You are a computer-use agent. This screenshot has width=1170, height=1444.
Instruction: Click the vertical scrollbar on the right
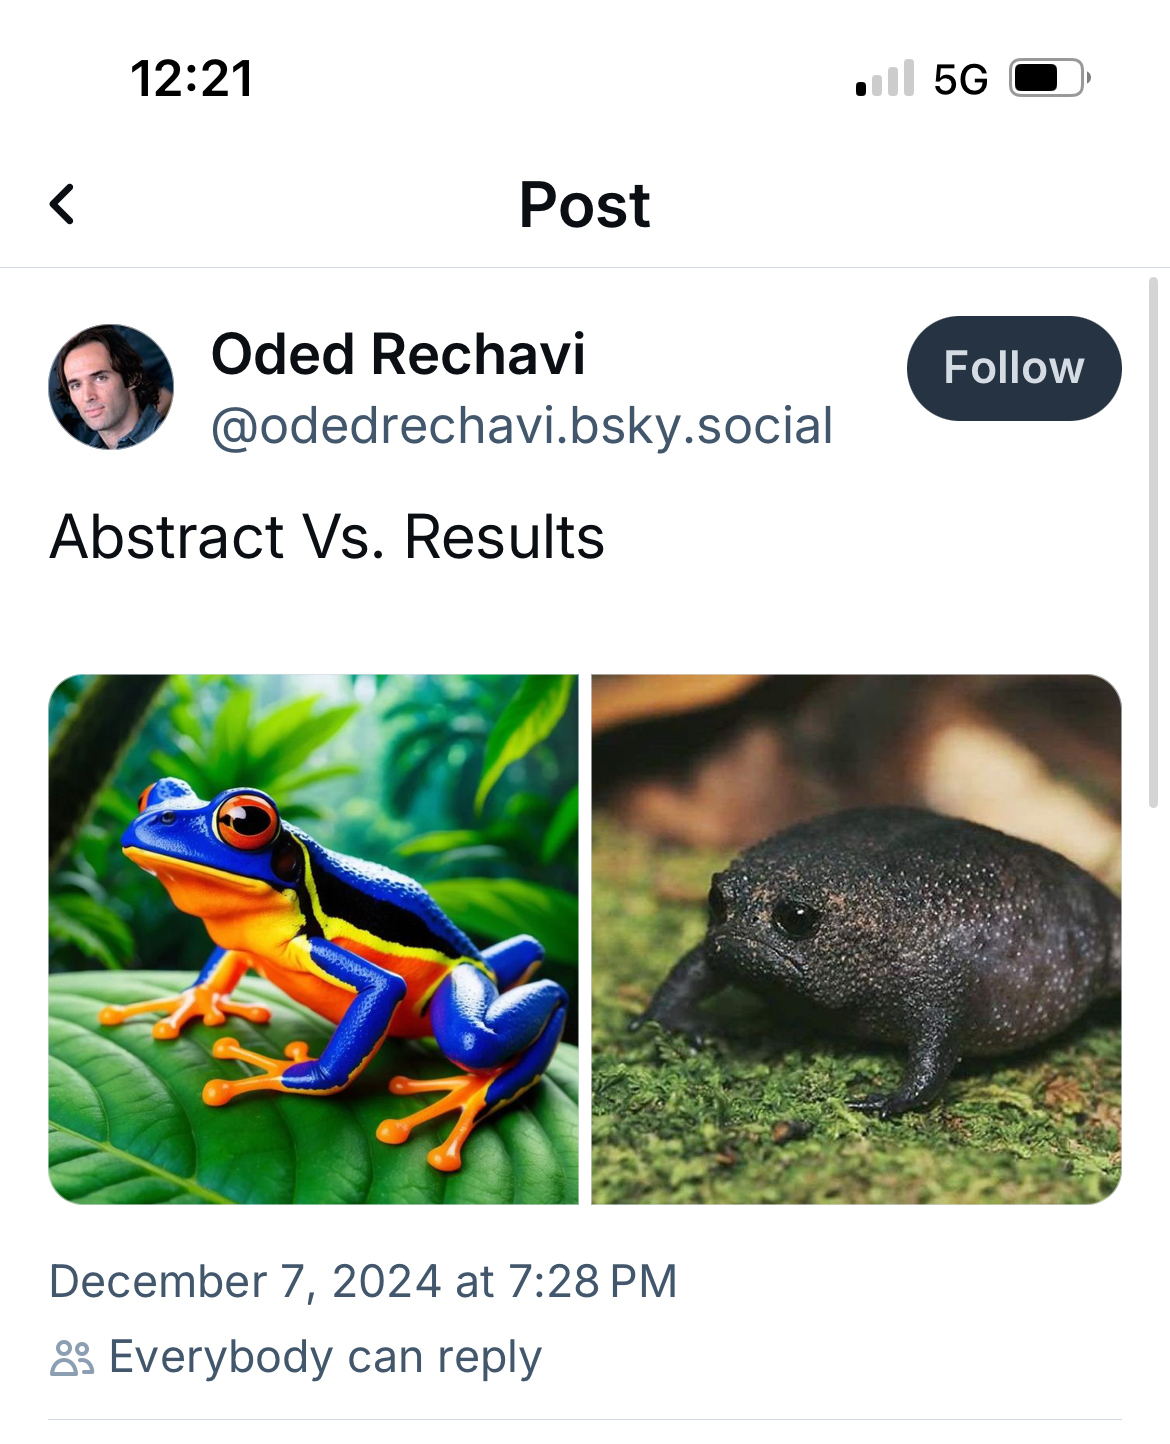[1153, 540]
